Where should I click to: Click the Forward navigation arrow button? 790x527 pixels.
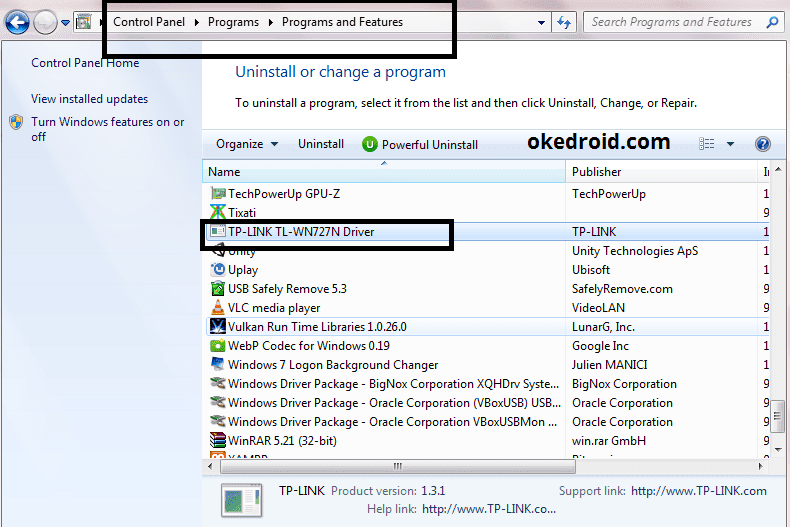45,22
